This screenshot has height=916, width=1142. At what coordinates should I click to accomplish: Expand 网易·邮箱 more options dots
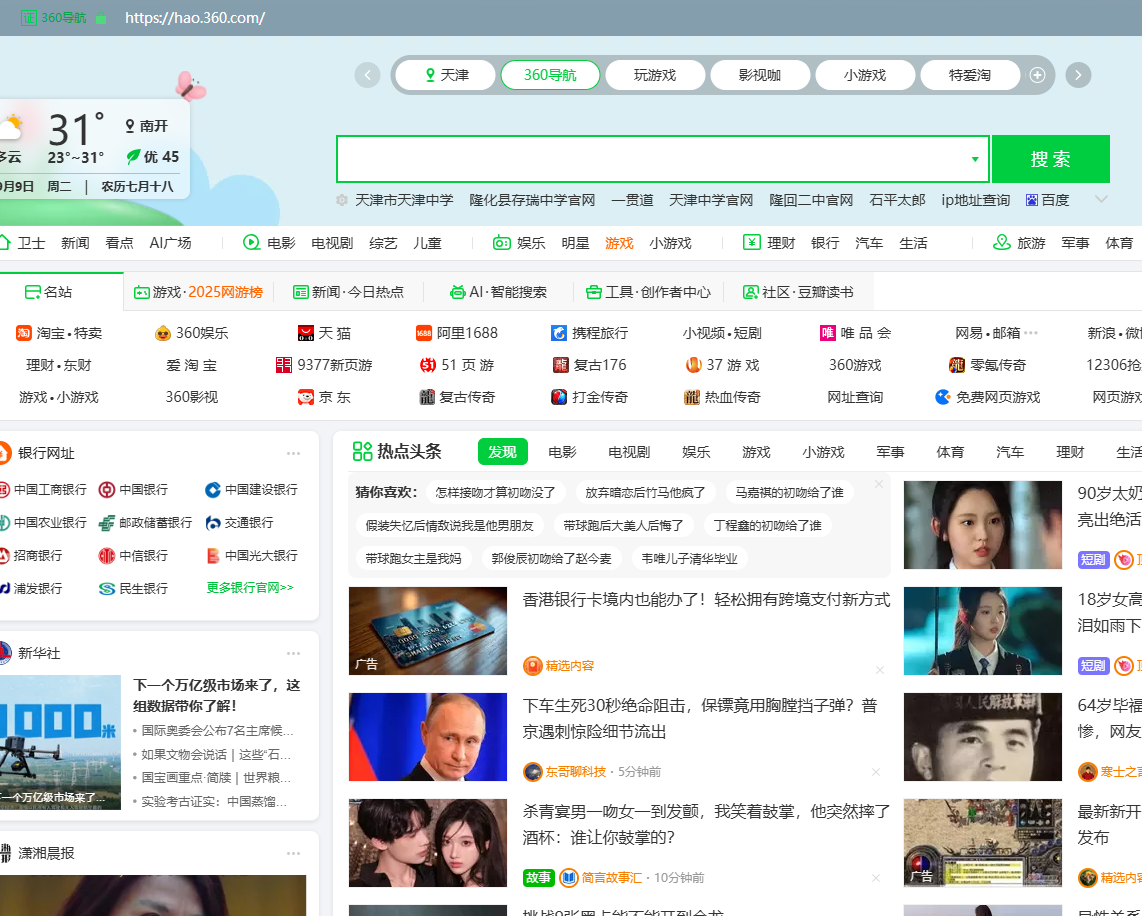1031,333
